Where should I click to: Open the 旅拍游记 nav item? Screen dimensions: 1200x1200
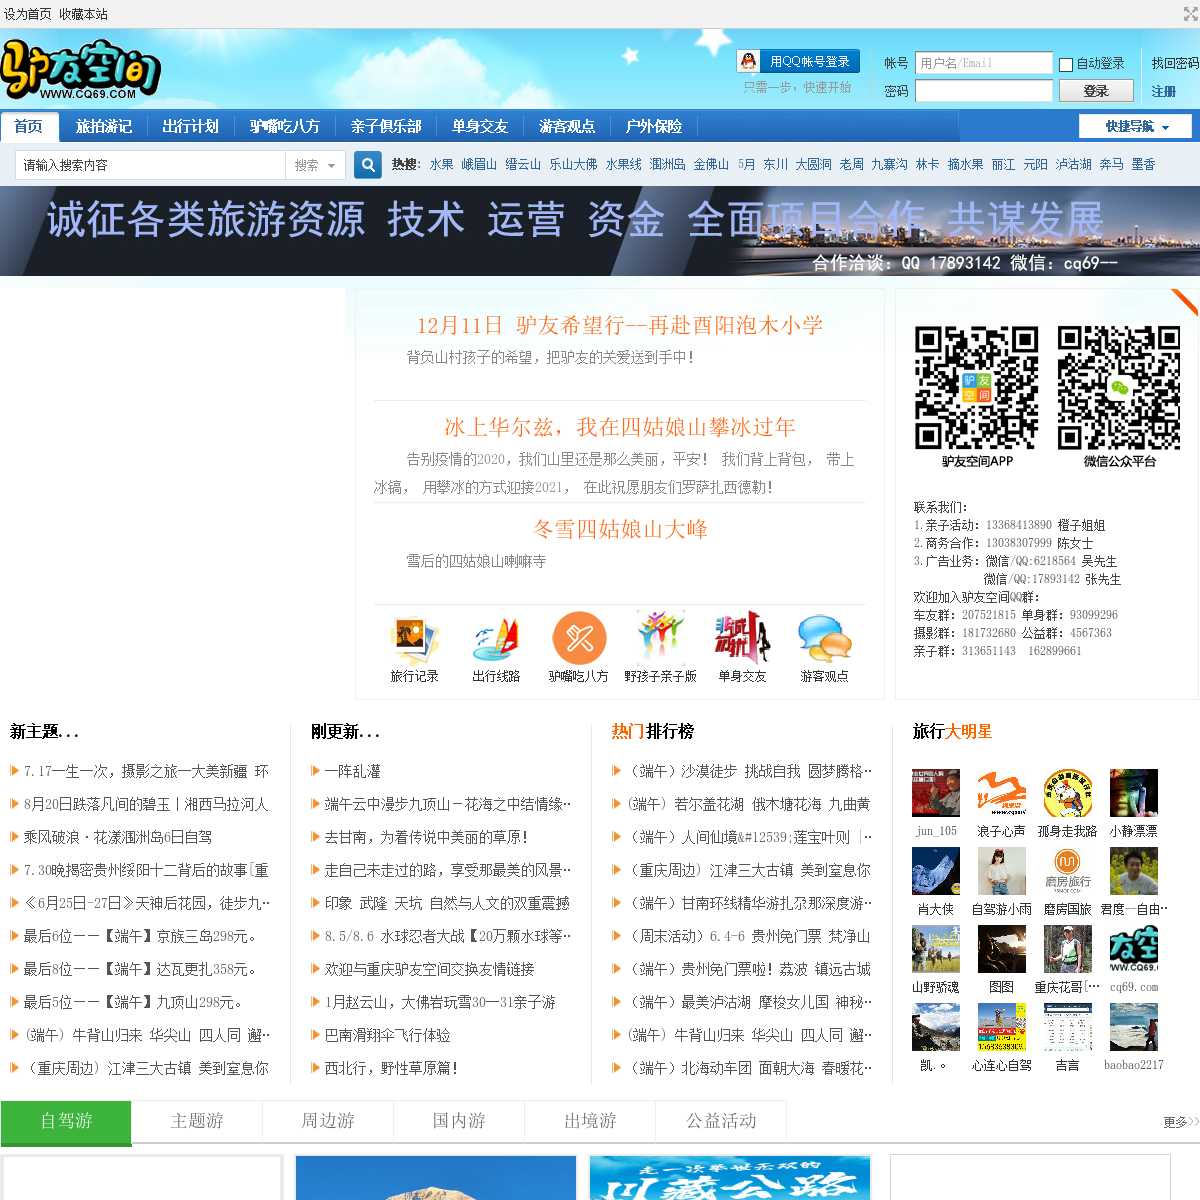coord(104,126)
